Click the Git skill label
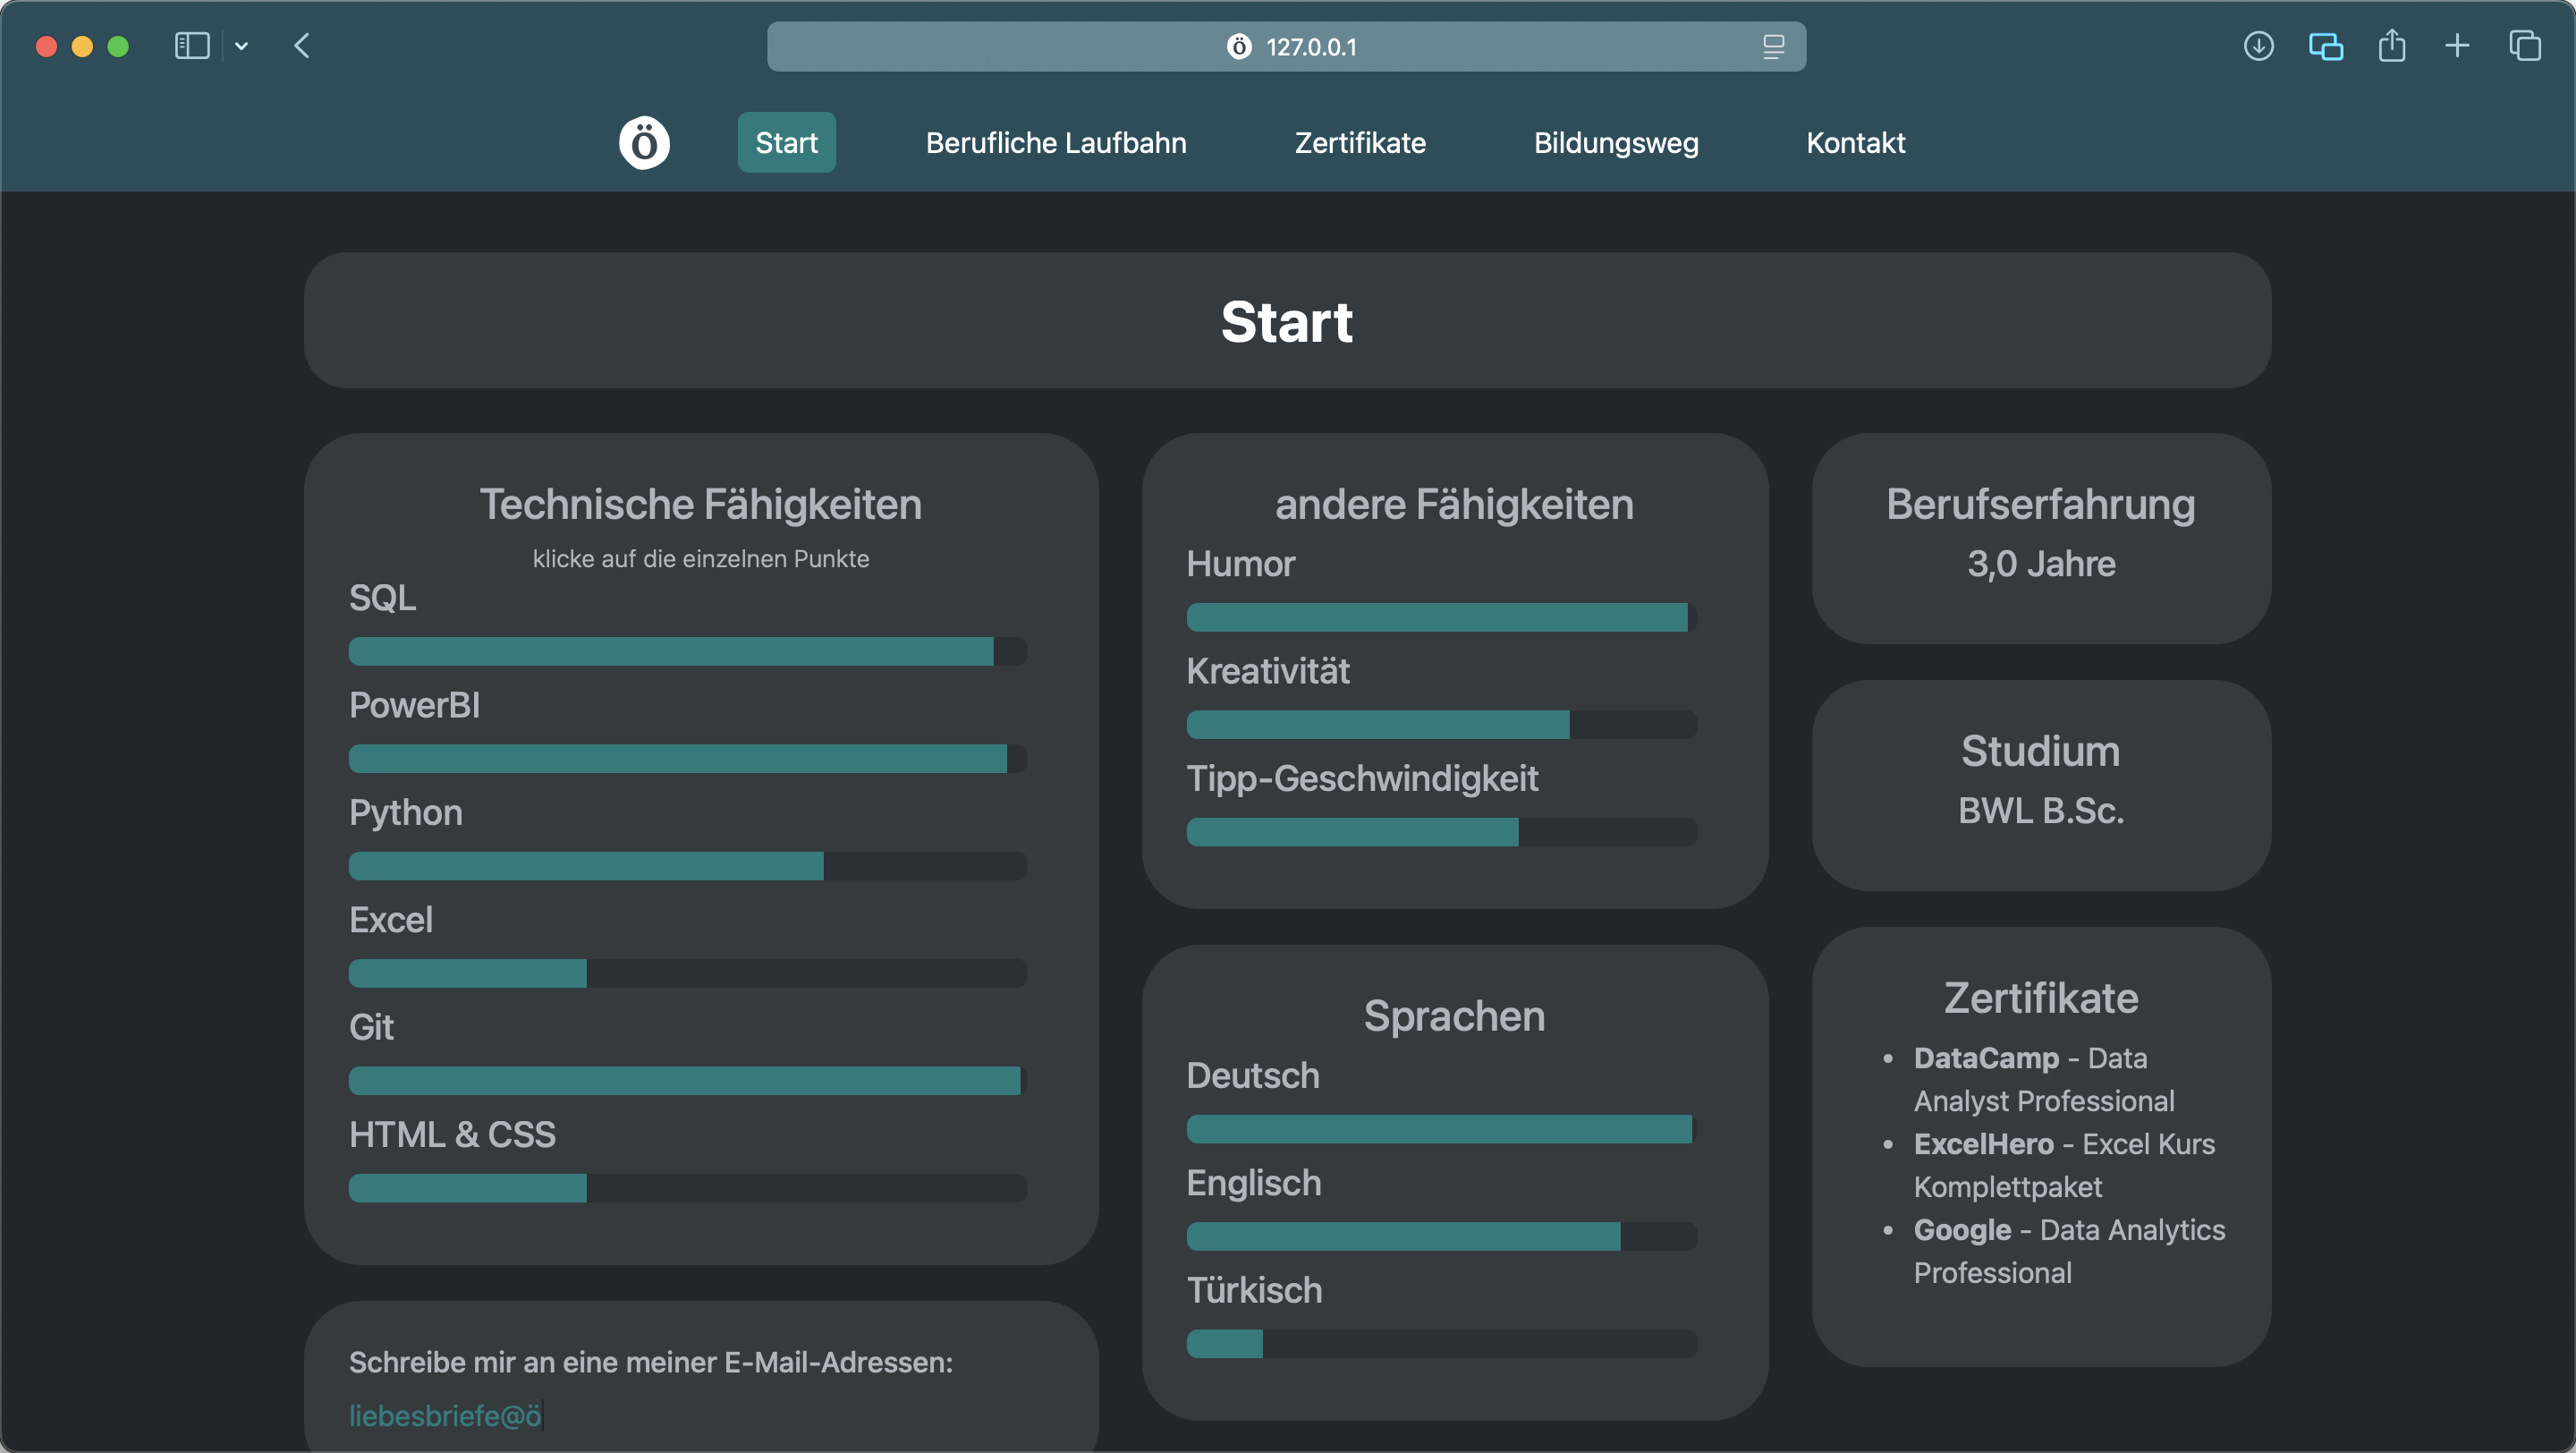 [x=371, y=1028]
